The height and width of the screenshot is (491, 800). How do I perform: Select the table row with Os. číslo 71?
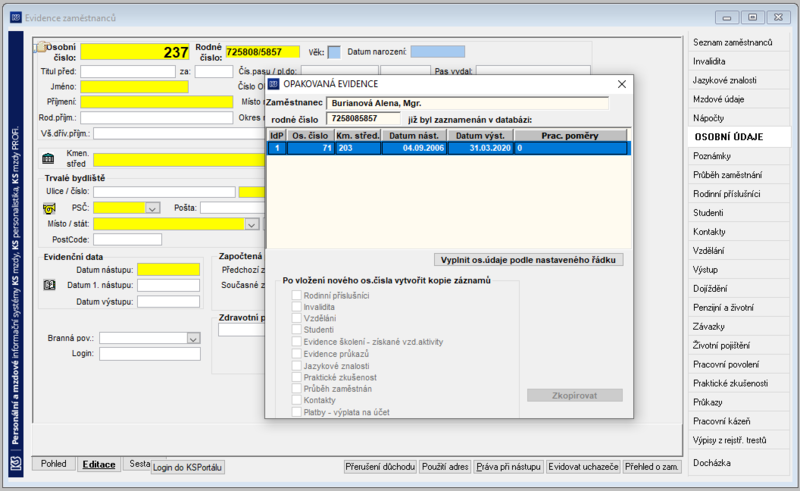[x=449, y=148]
